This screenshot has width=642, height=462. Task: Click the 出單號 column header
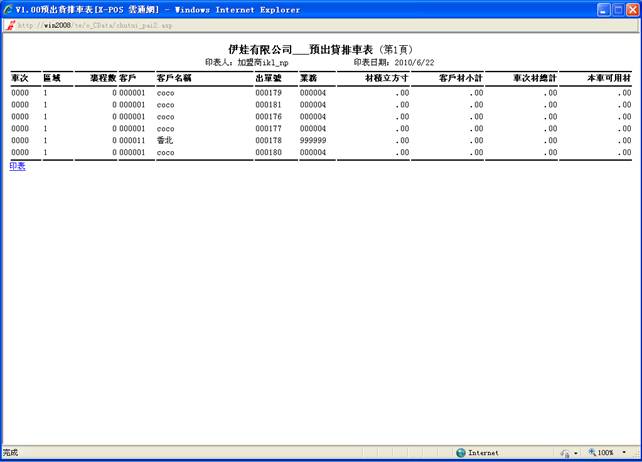268,77
